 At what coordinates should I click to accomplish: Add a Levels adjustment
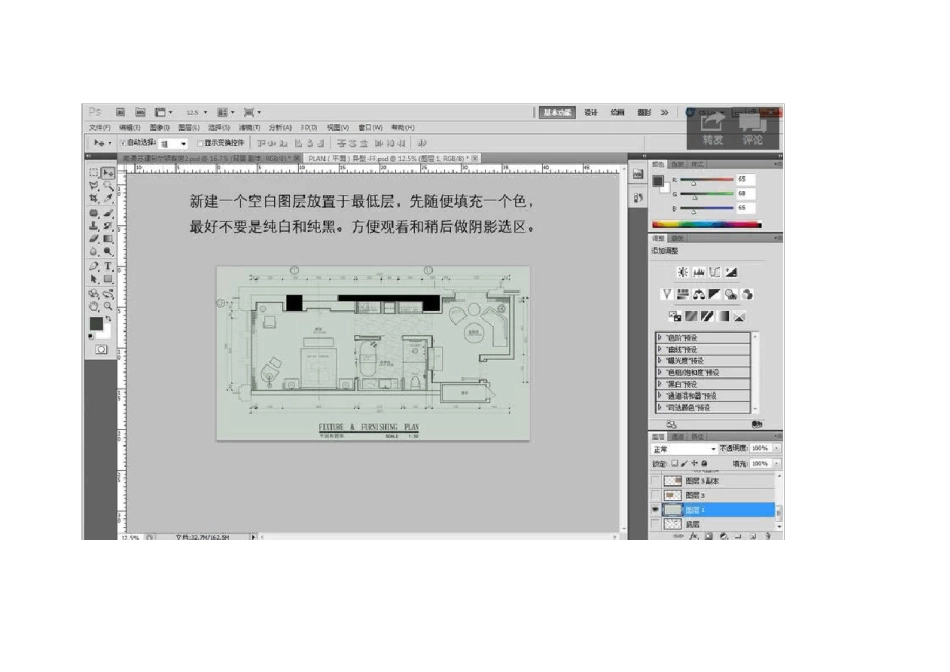(699, 272)
